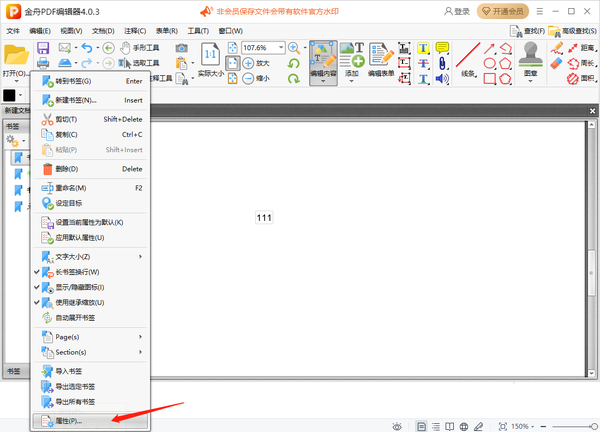This screenshot has width=600, height=432.
Task: Click the Become Member (开通会员) button
Action: 504,11
